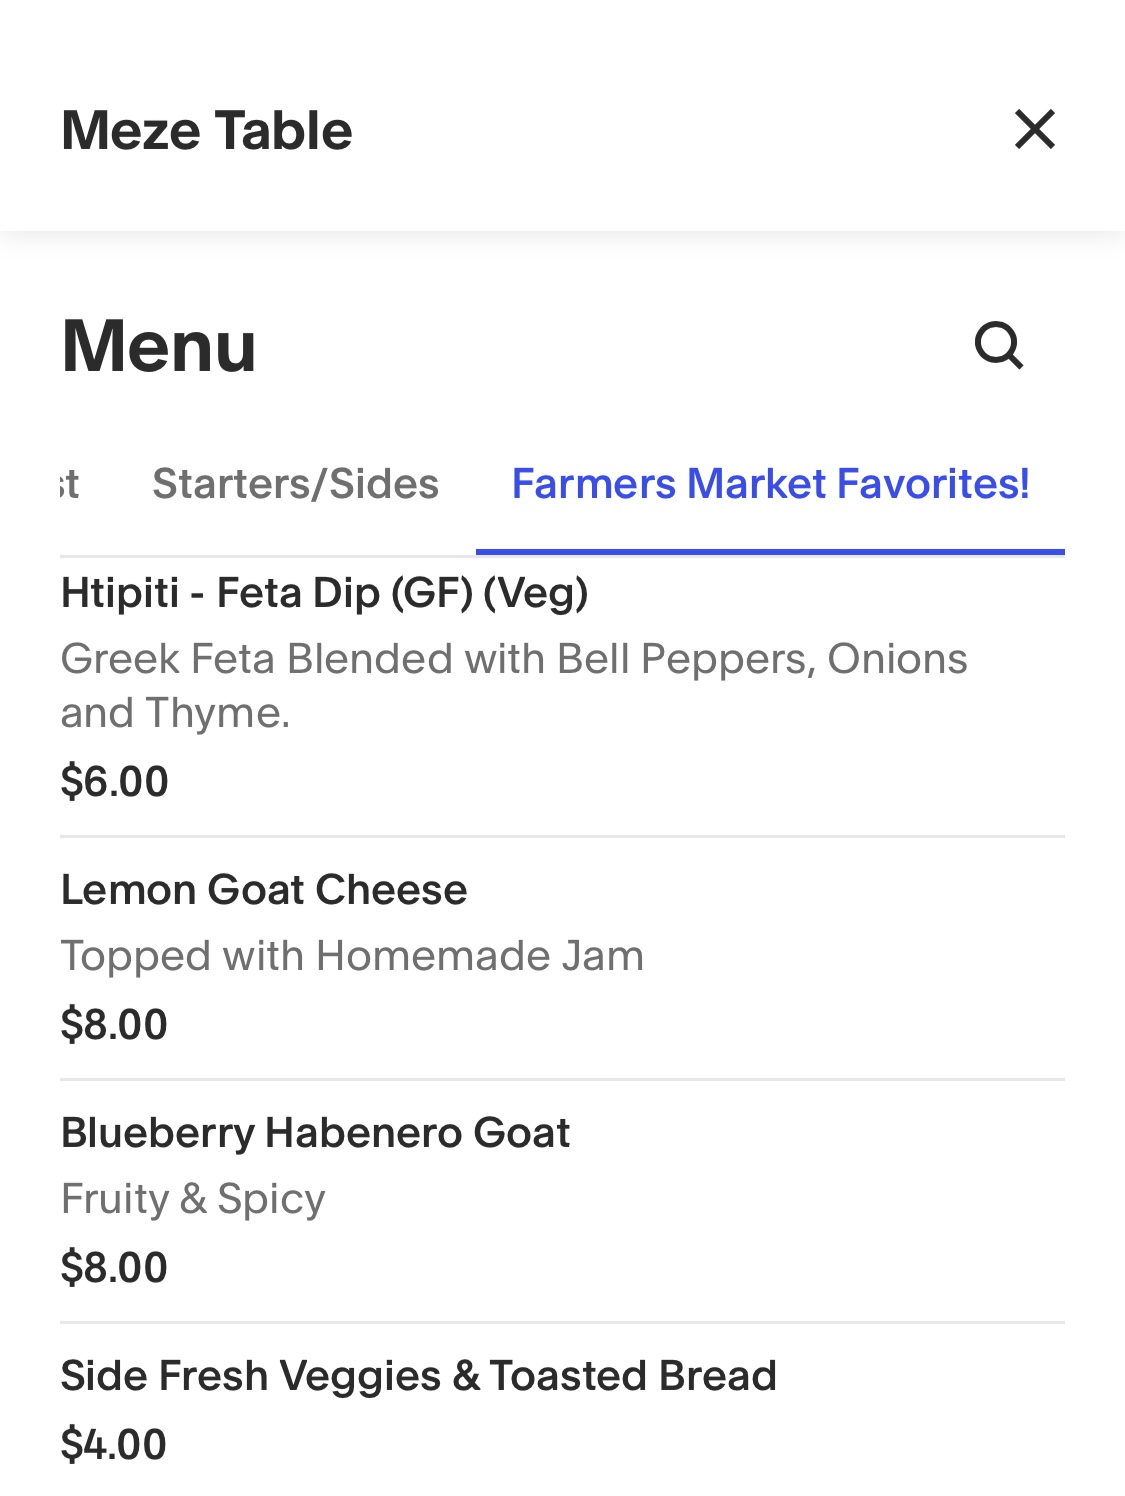This screenshot has width=1125, height=1496.
Task: Click the $6.00 price of Htipiti
Action: point(114,781)
